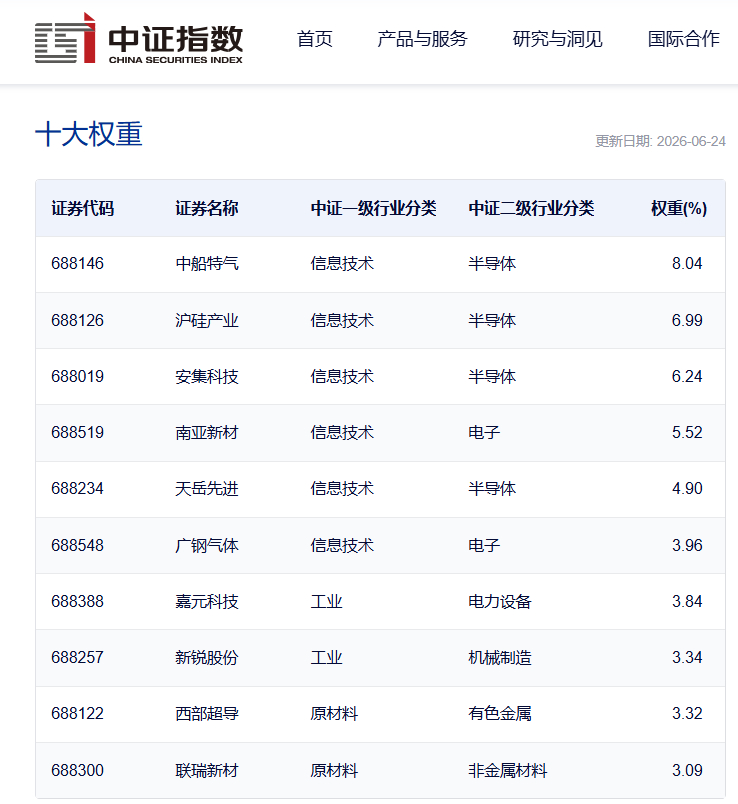
Task: Select security code 688234
Action: coord(77,488)
